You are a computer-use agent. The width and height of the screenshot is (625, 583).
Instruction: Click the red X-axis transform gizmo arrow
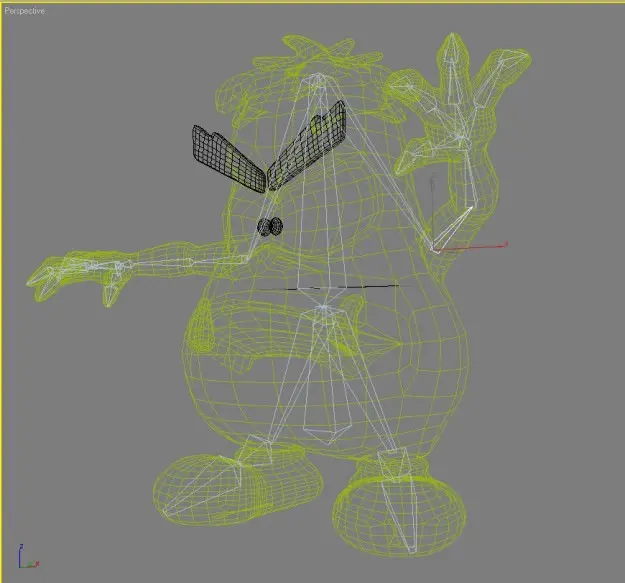click(x=471, y=247)
